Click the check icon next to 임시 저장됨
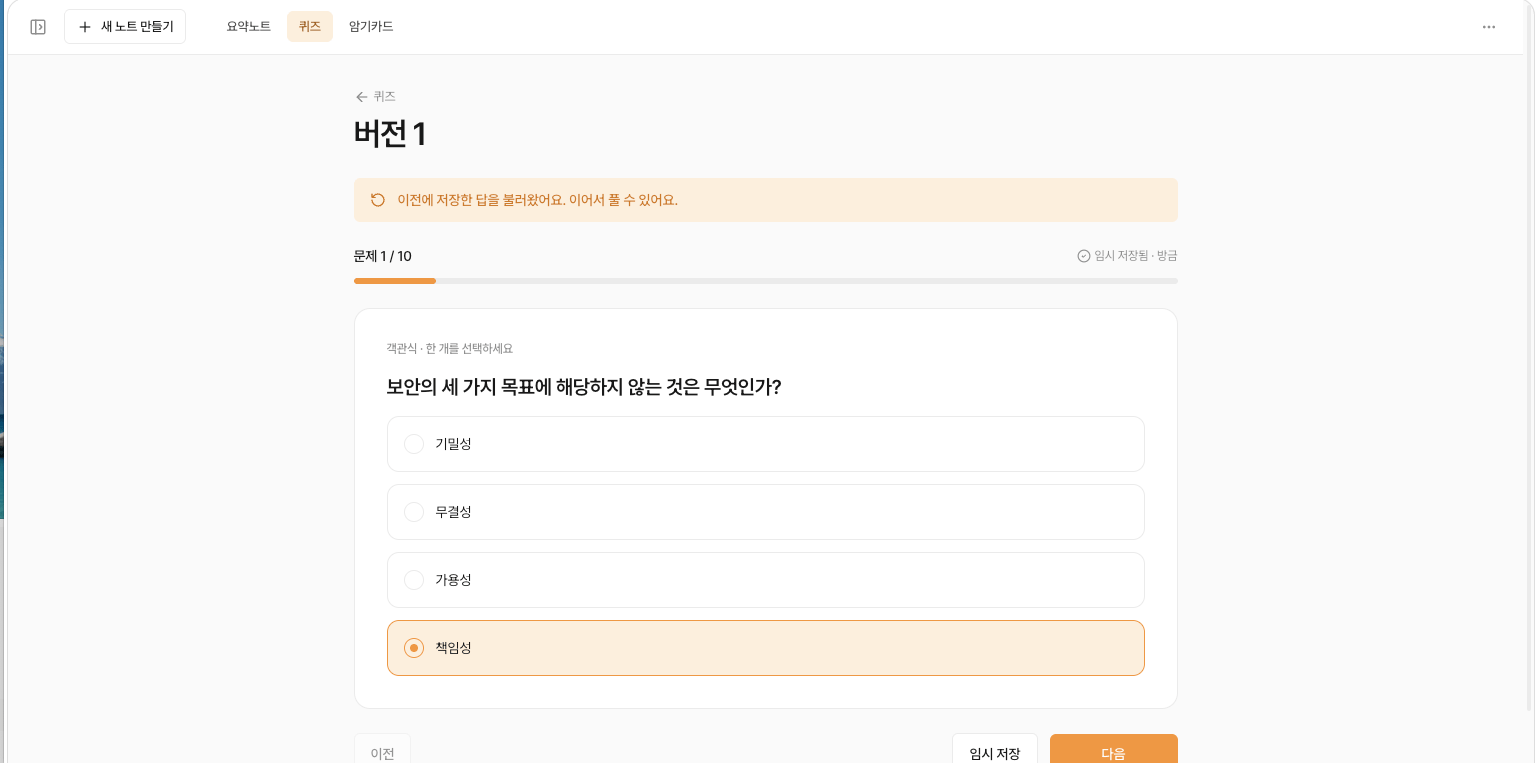This screenshot has width=1537, height=763. [1083, 256]
